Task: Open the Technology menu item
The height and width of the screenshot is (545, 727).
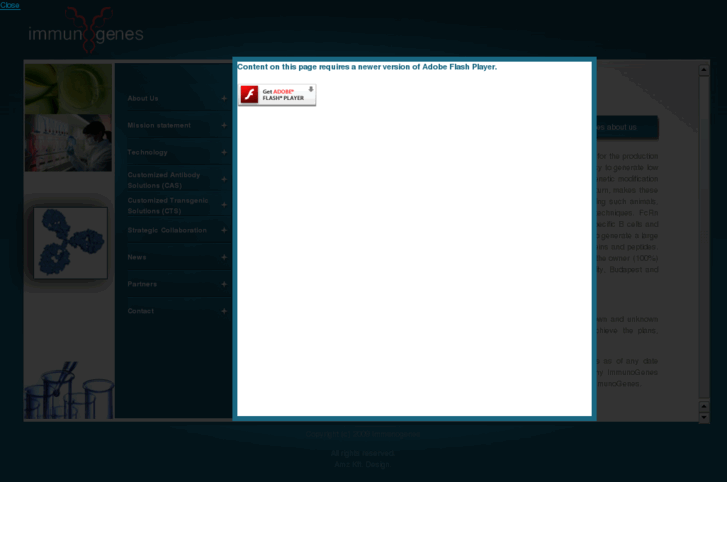Action: (x=147, y=152)
